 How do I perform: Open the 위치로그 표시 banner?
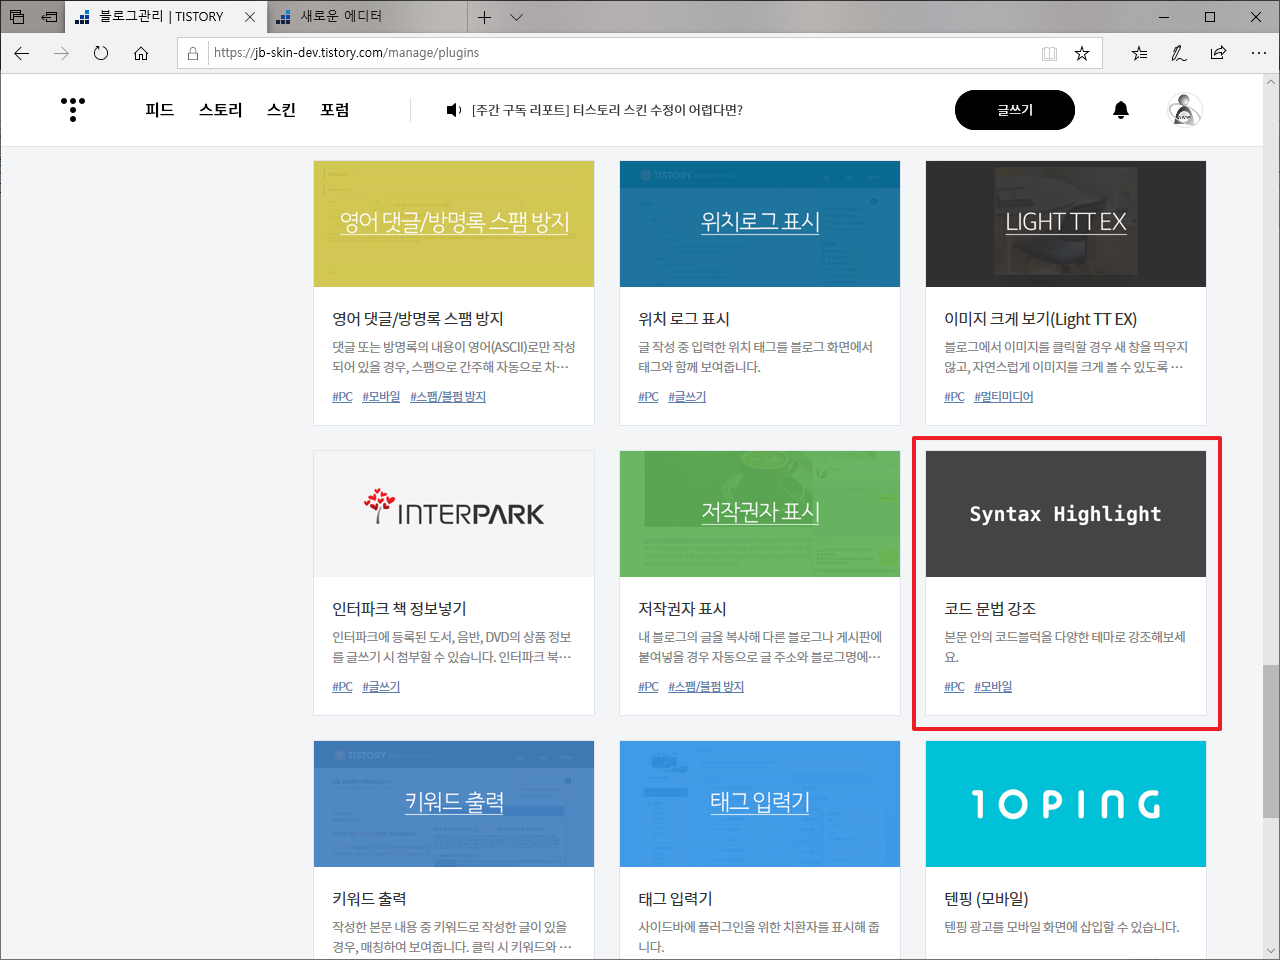tap(760, 224)
